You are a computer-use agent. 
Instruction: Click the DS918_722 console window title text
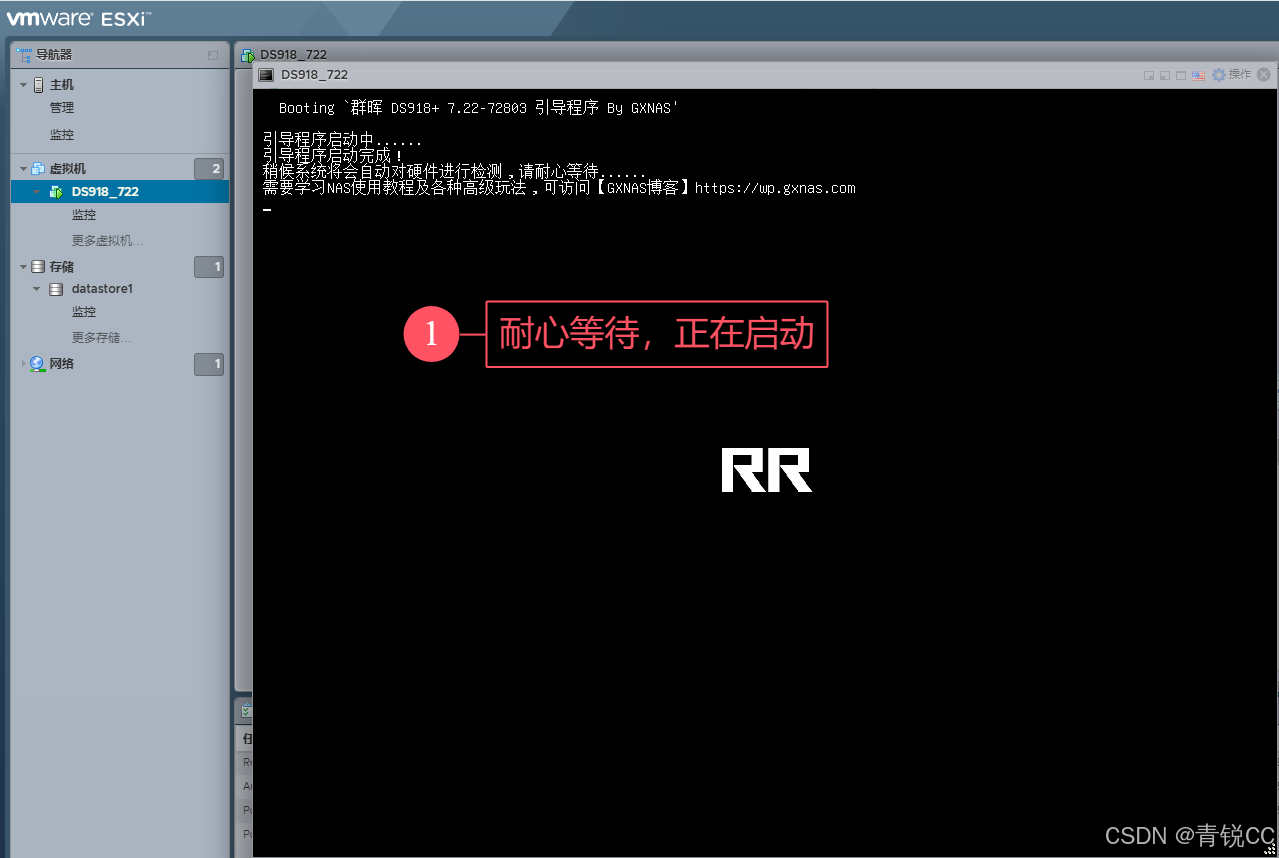314,75
